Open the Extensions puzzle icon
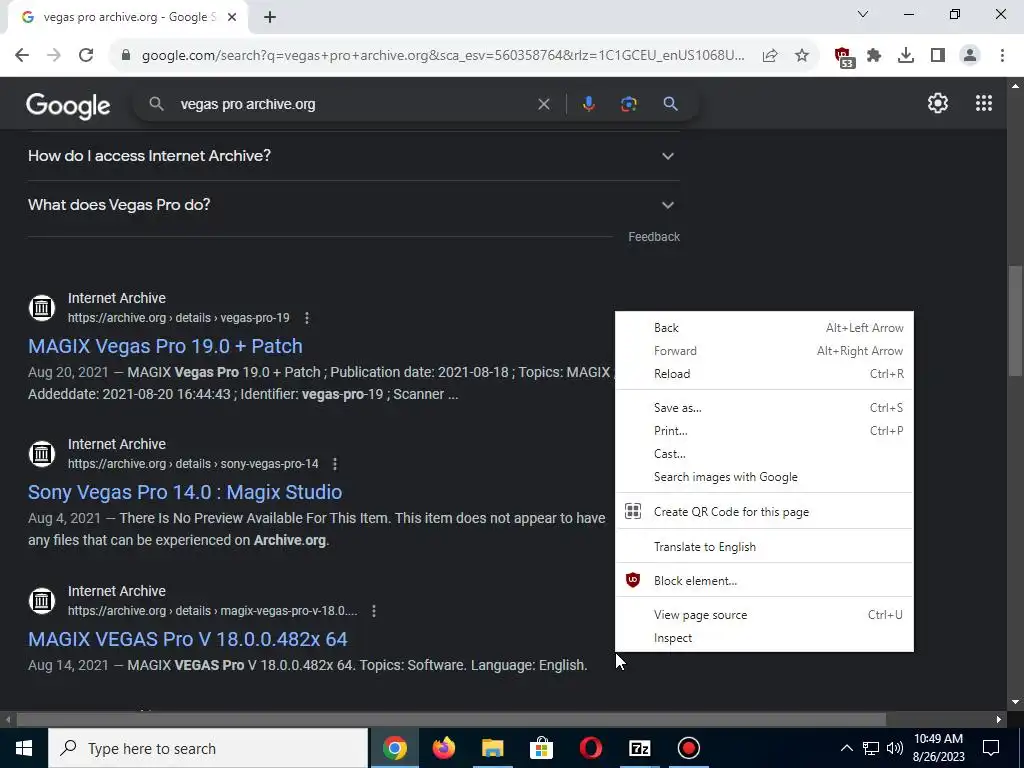Viewport: 1024px width, 768px height. click(x=874, y=56)
